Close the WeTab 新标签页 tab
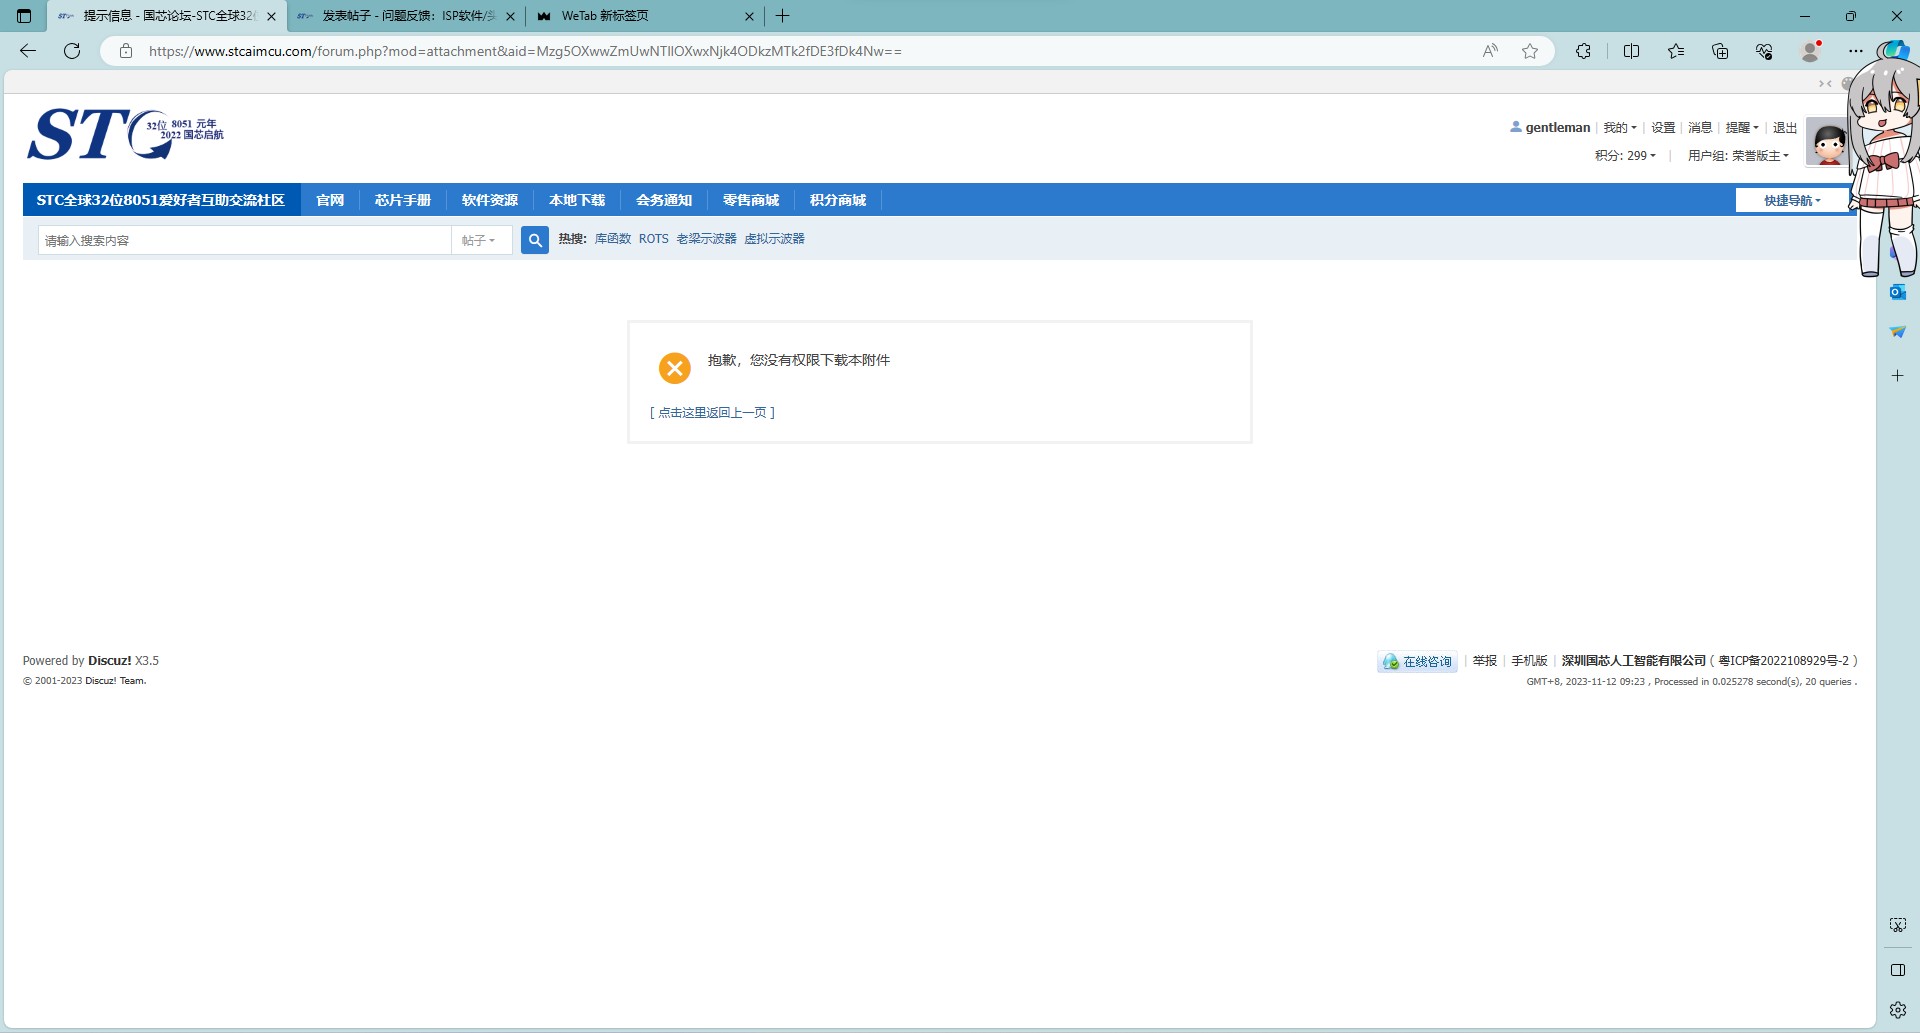 (x=749, y=16)
